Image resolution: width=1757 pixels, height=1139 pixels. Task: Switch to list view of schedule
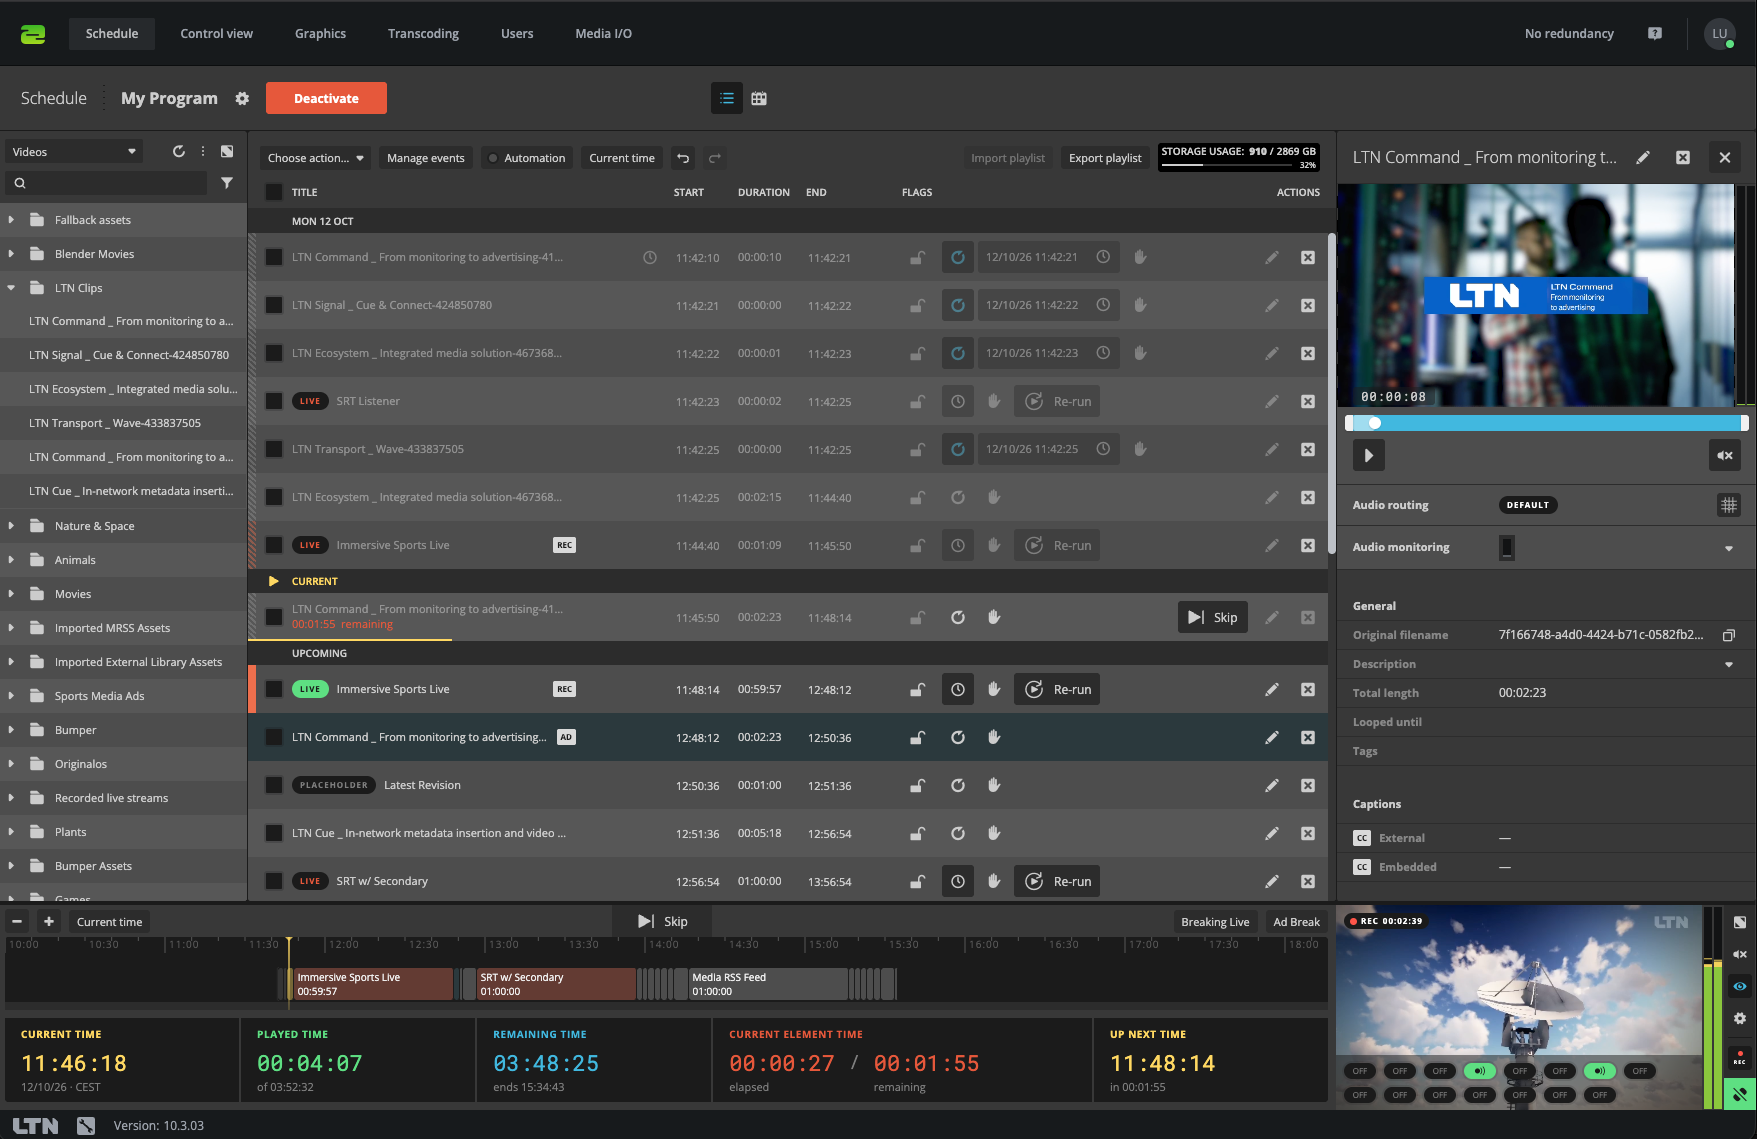(727, 98)
